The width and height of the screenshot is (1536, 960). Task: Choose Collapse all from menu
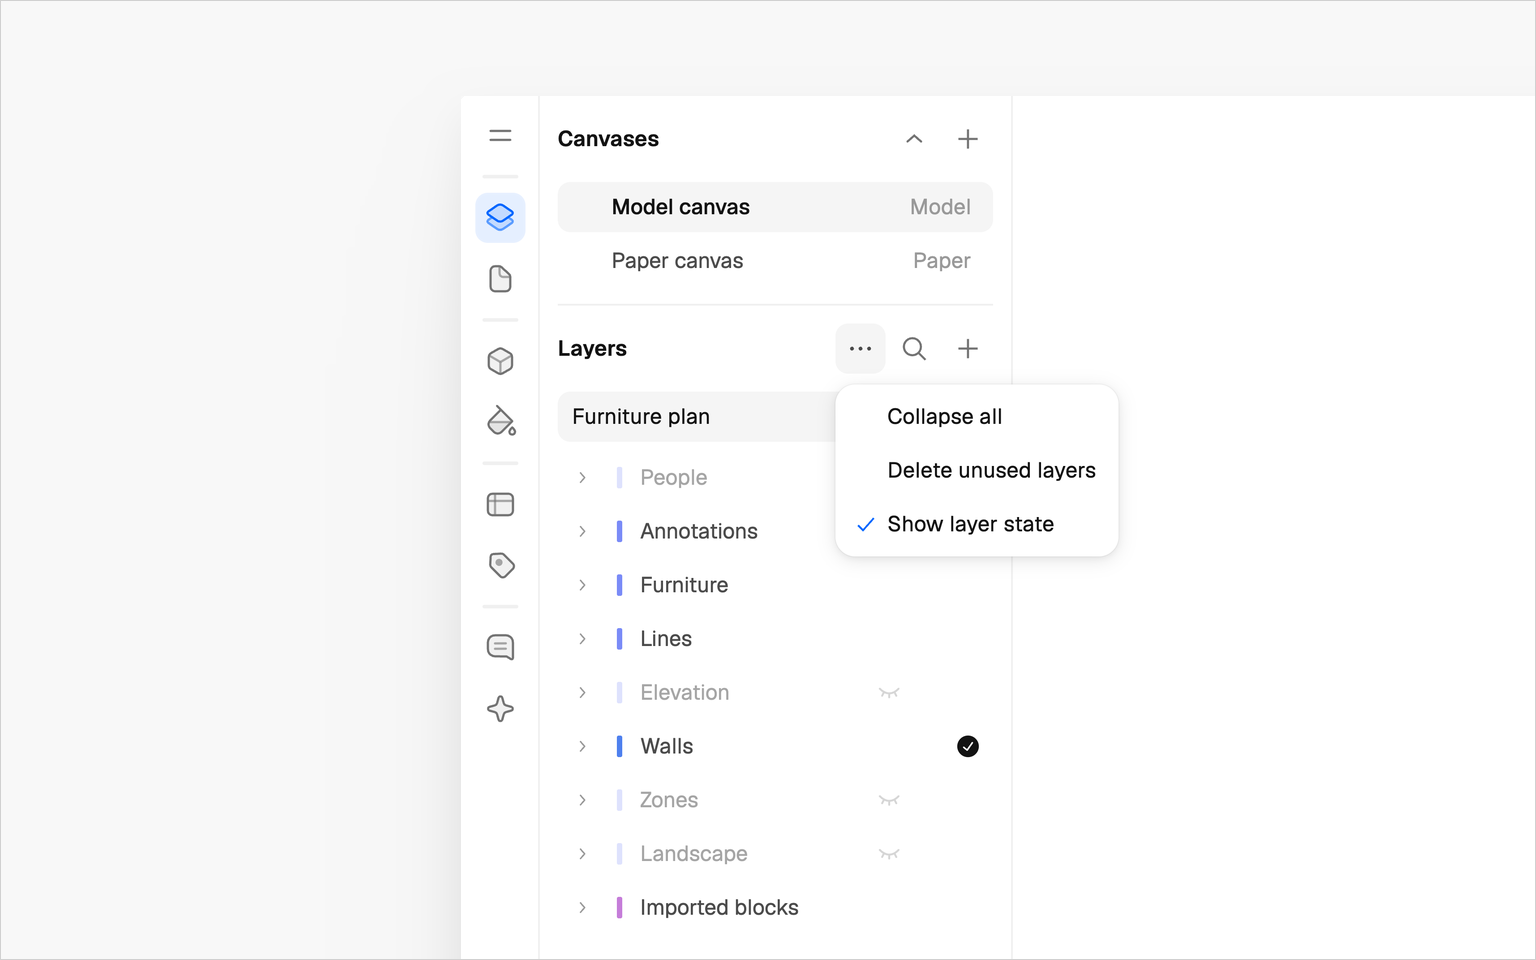(x=976, y=417)
